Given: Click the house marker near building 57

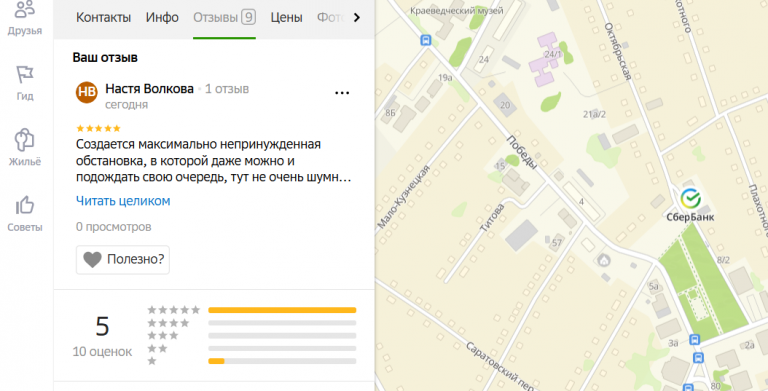Looking at the screenshot, I should (x=604, y=260).
